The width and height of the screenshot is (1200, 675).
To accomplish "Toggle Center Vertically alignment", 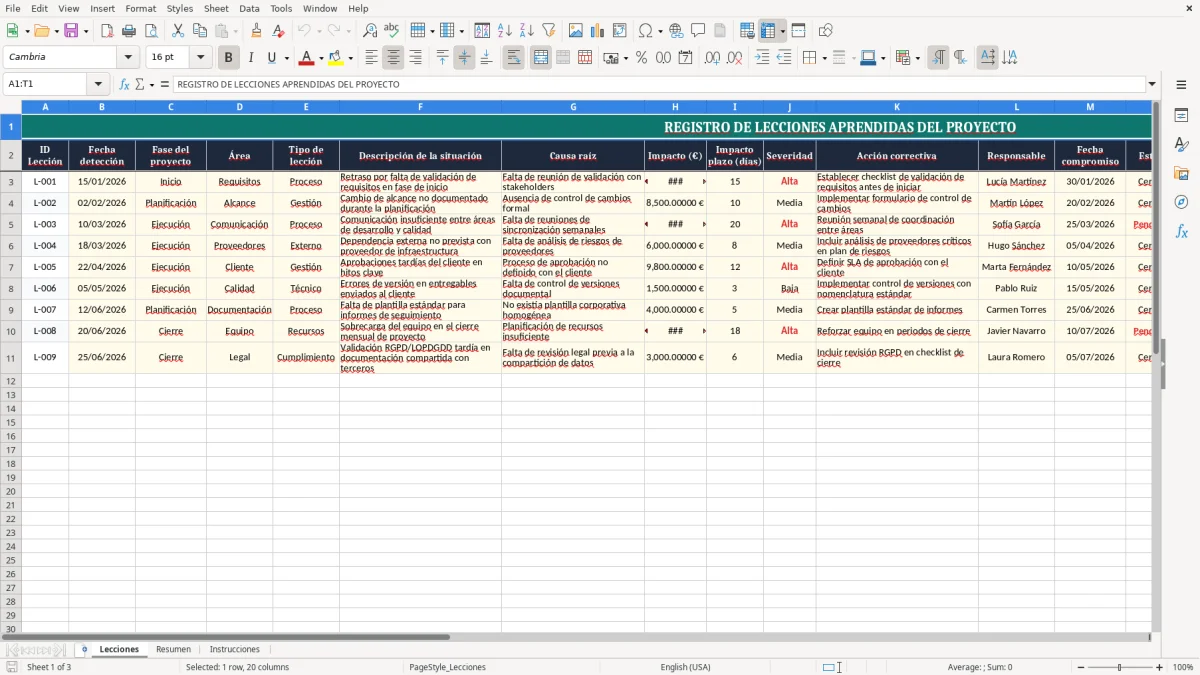I will pyautogui.click(x=464, y=58).
